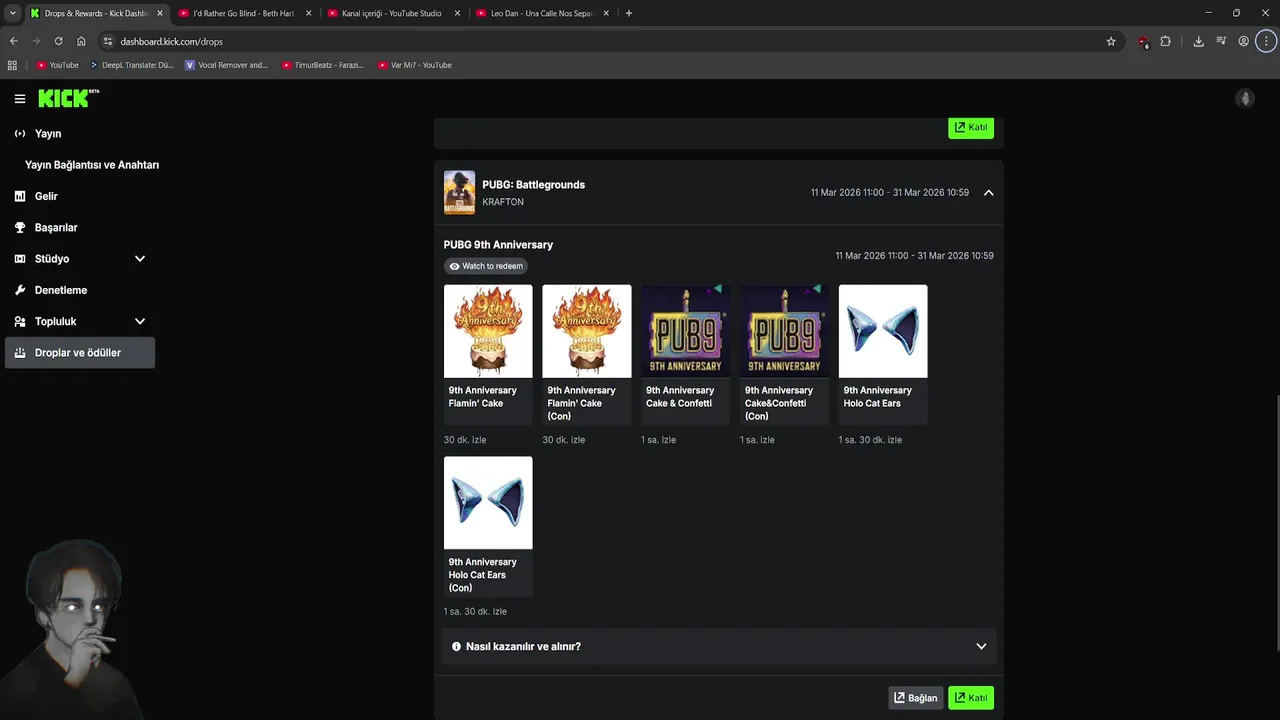Open 9th Anniversary Cake & Confetti thumbnail
Viewport: 1280px width, 720px height.
point(686,331)
